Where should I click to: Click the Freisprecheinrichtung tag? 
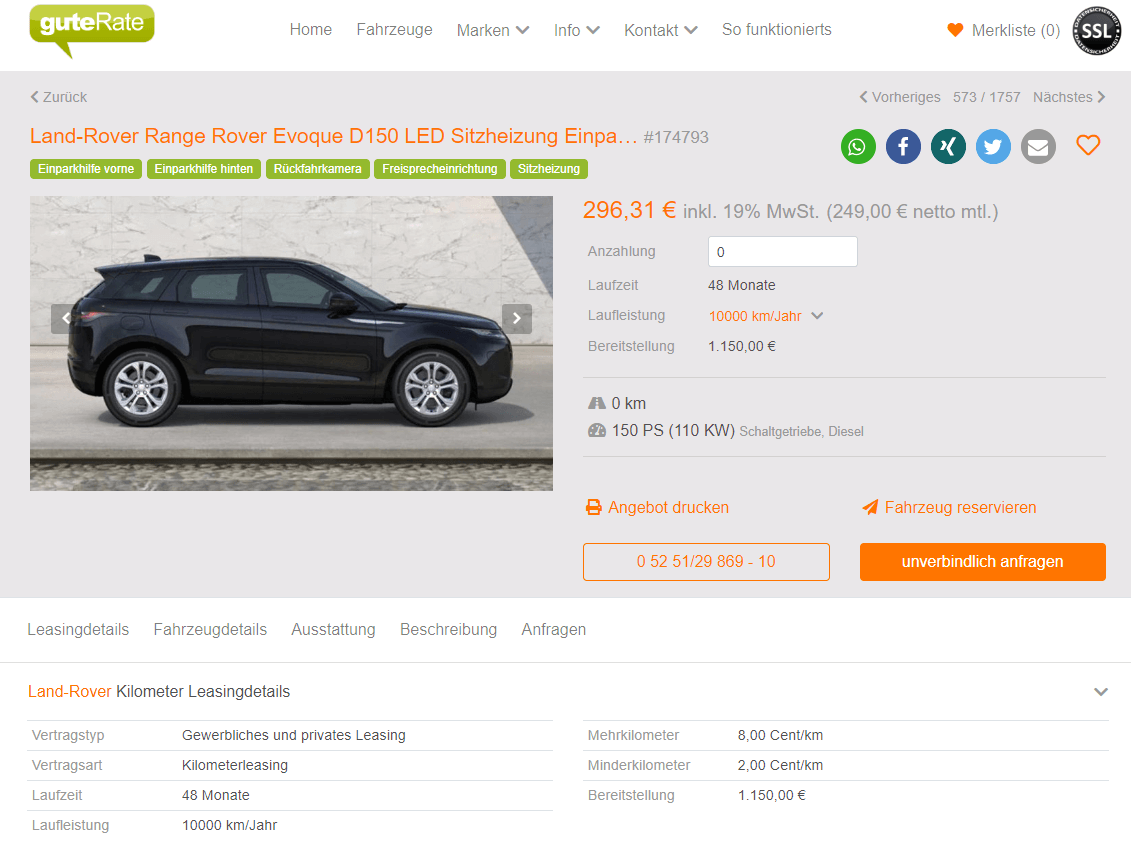(x=439, y=169)
